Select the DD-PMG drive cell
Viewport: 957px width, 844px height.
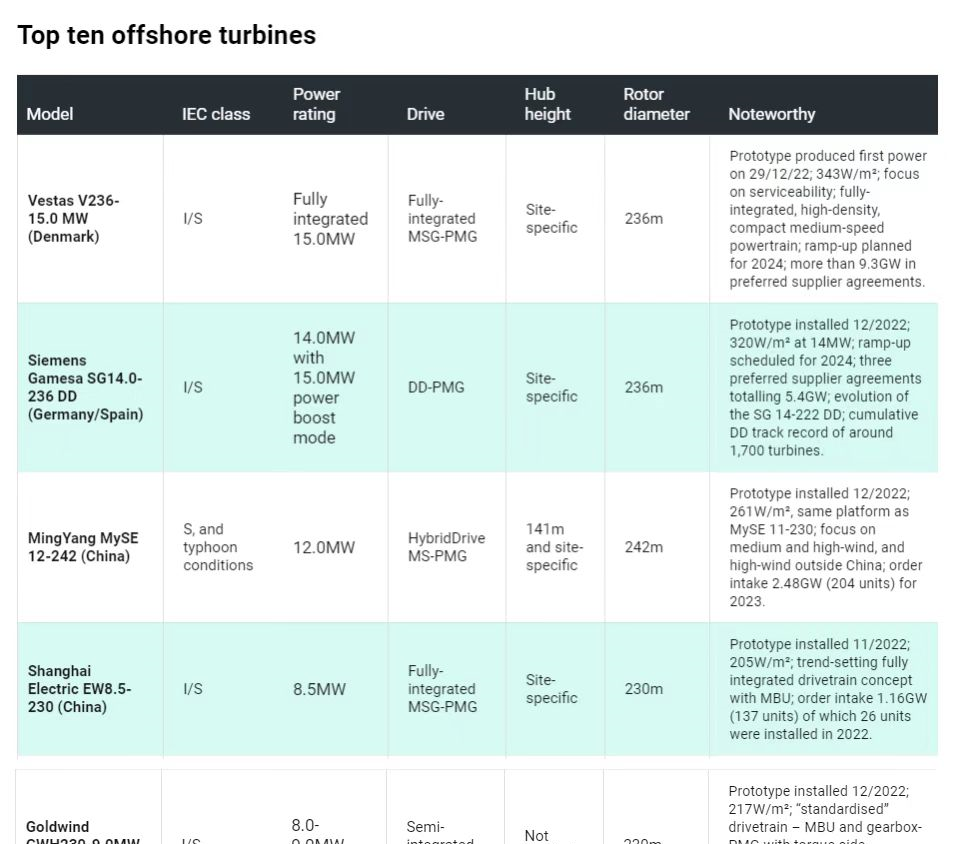click(x=436, y=387)
